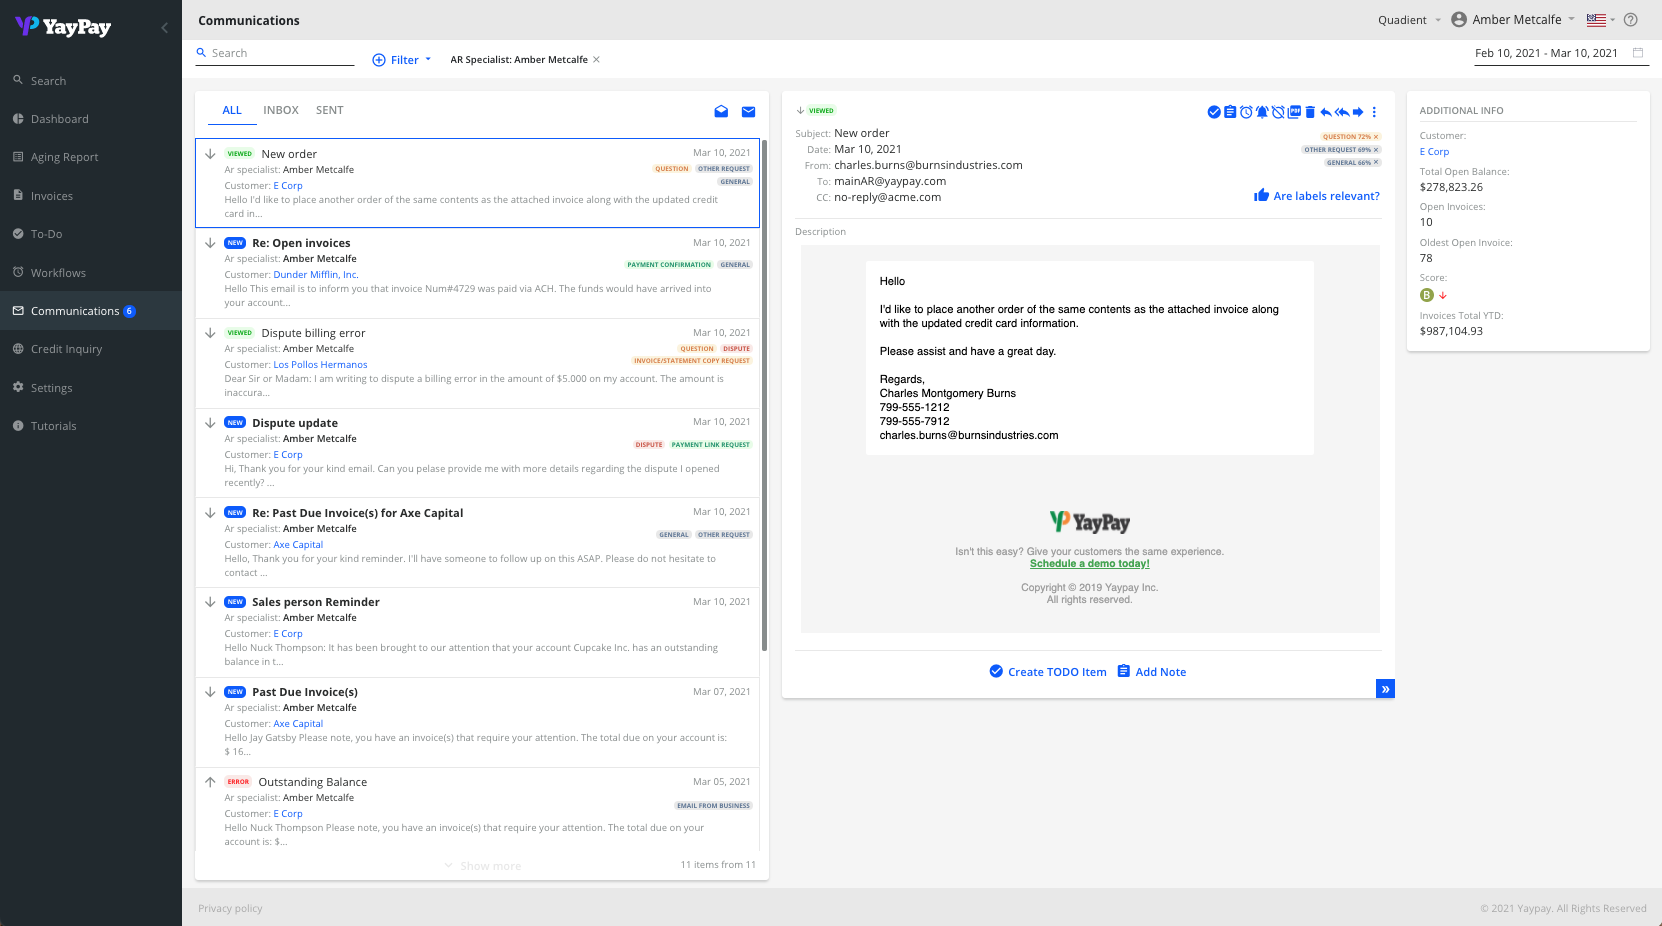Image resolution: width=1662 pixels, height=926 pixels.
Task: Open the Schedule a demo today link
Action: [x=1089, y=564]
